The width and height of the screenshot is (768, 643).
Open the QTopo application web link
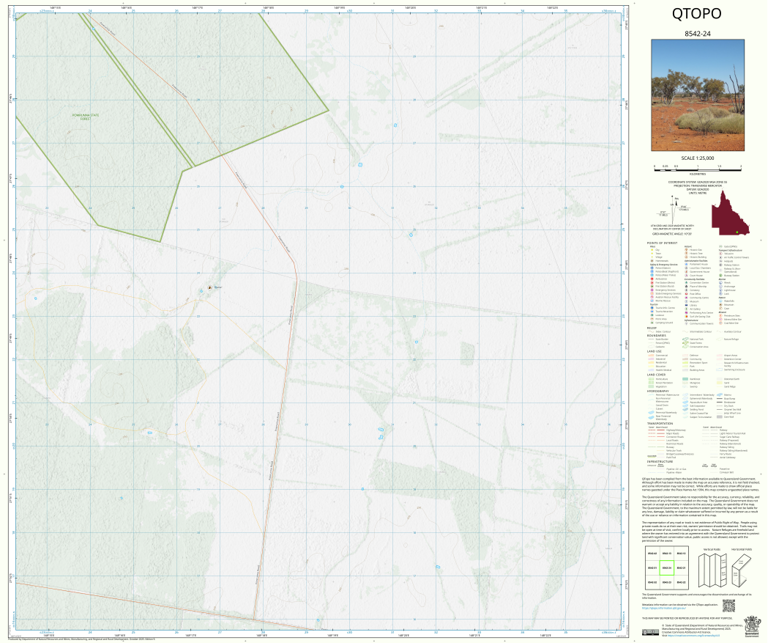tap(664, 608)
